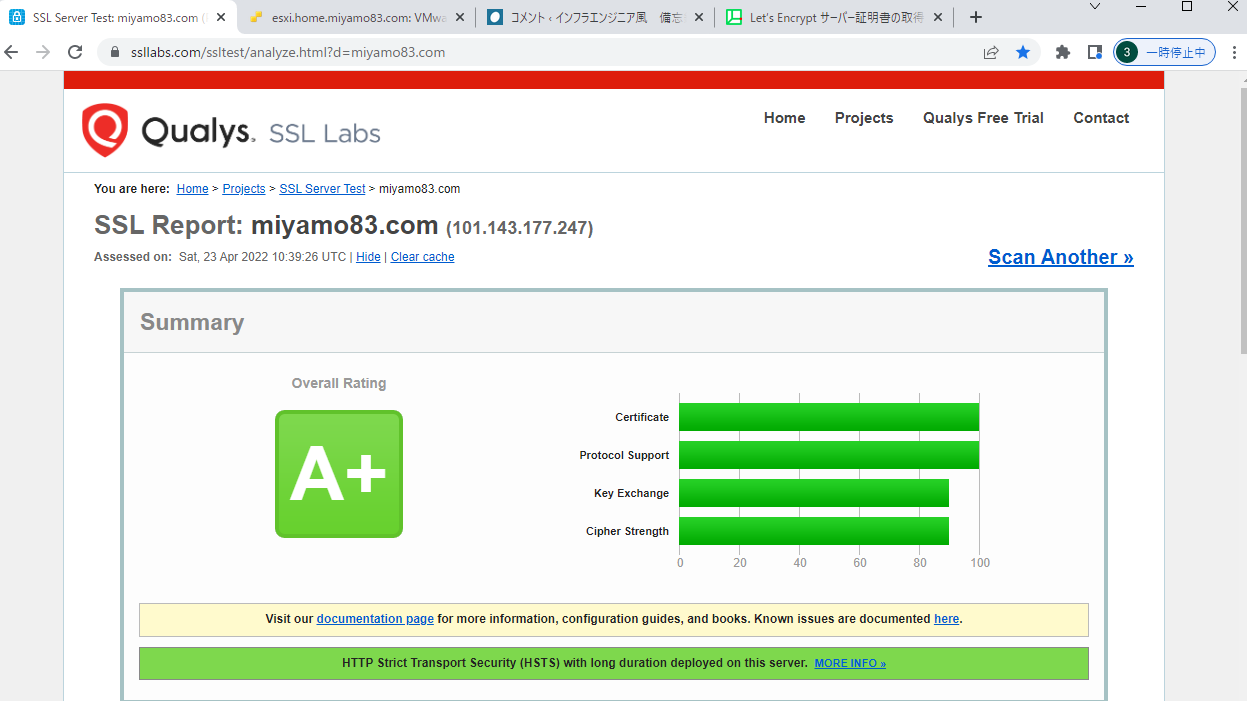Open the tab search chevron

[x=1095, y=6]
